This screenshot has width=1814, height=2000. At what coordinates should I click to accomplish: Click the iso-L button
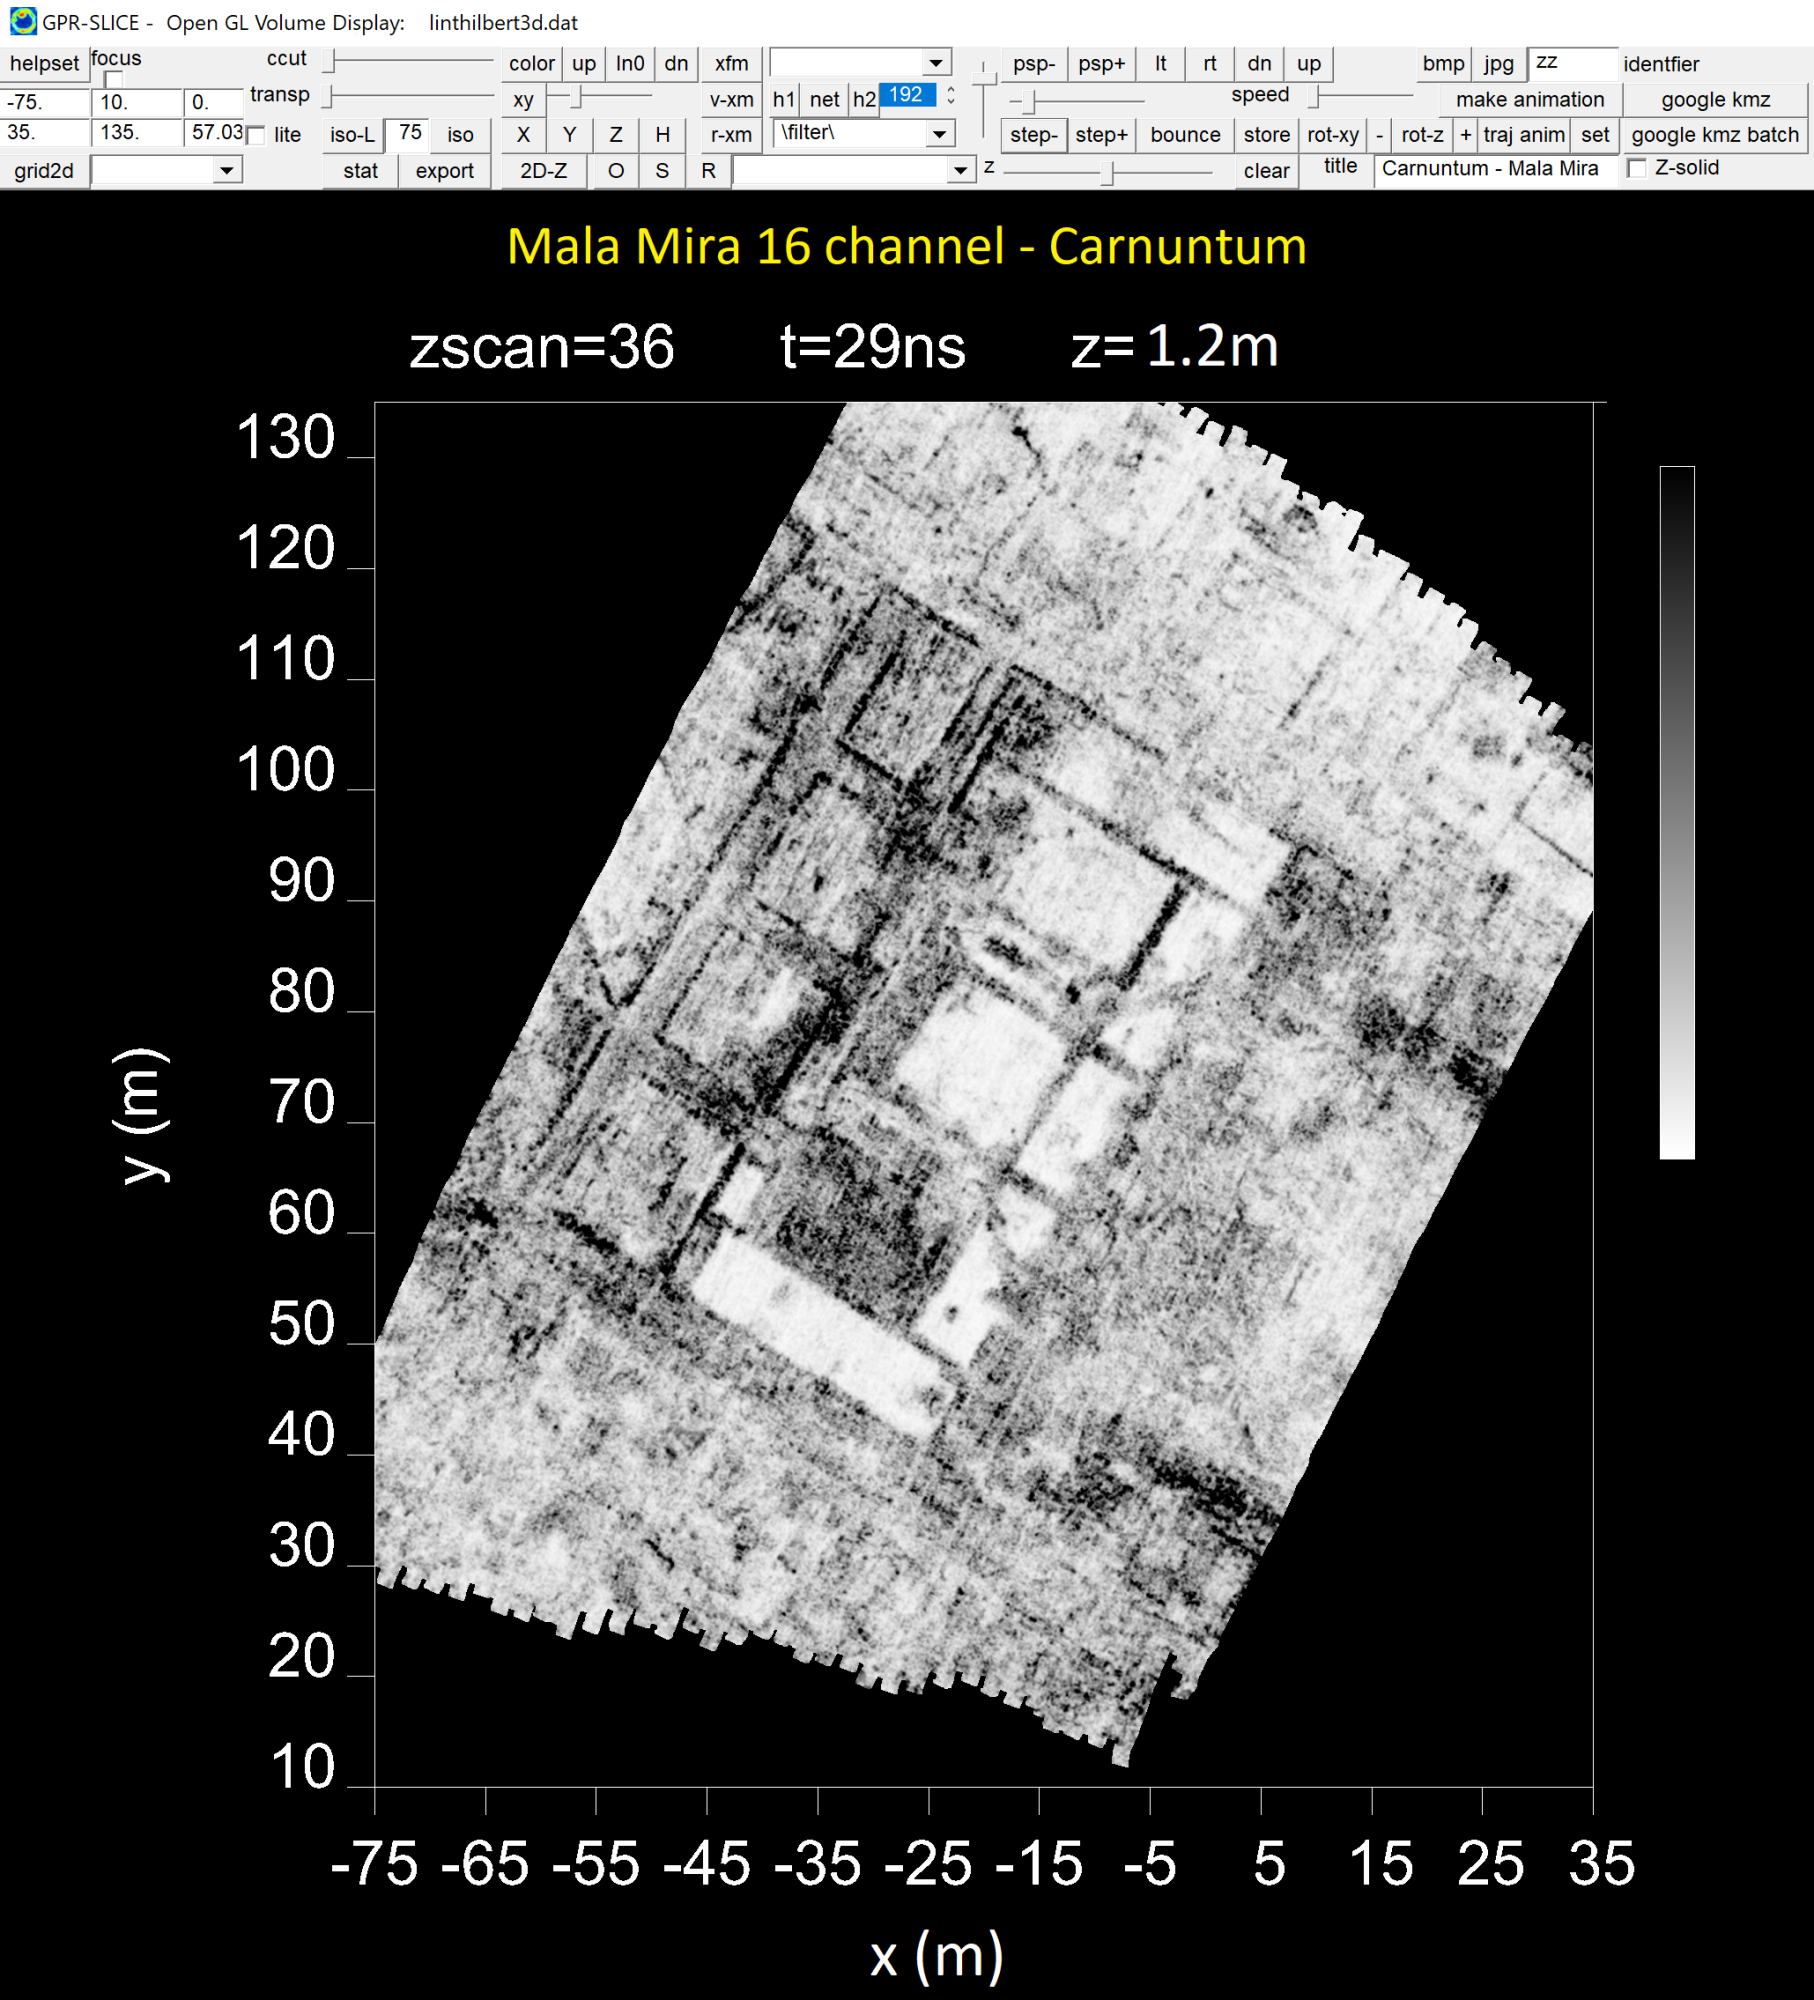352,135
